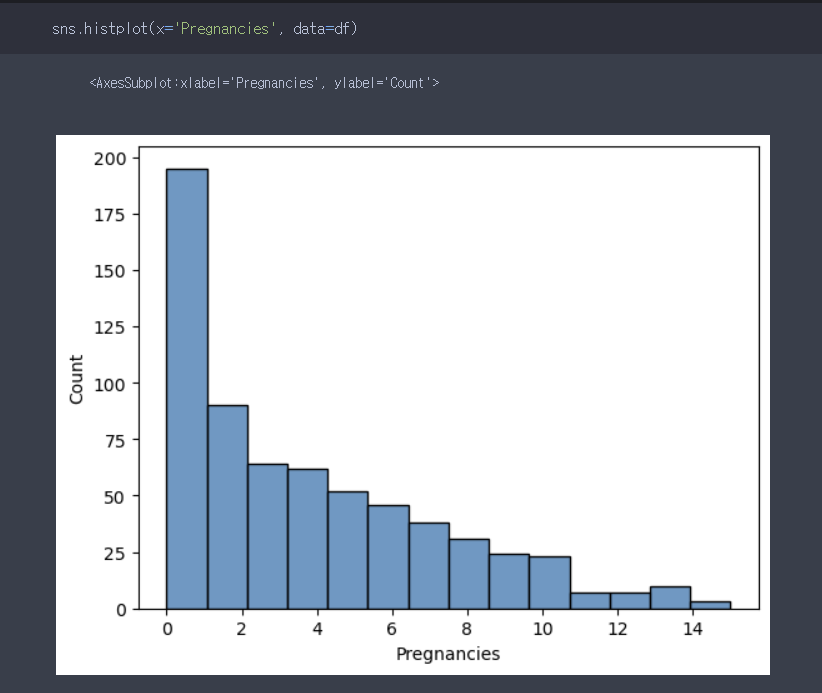Select the 'Pregnancies' string in the code
This screenshot has width=822, height=693.
coord(225,28)
